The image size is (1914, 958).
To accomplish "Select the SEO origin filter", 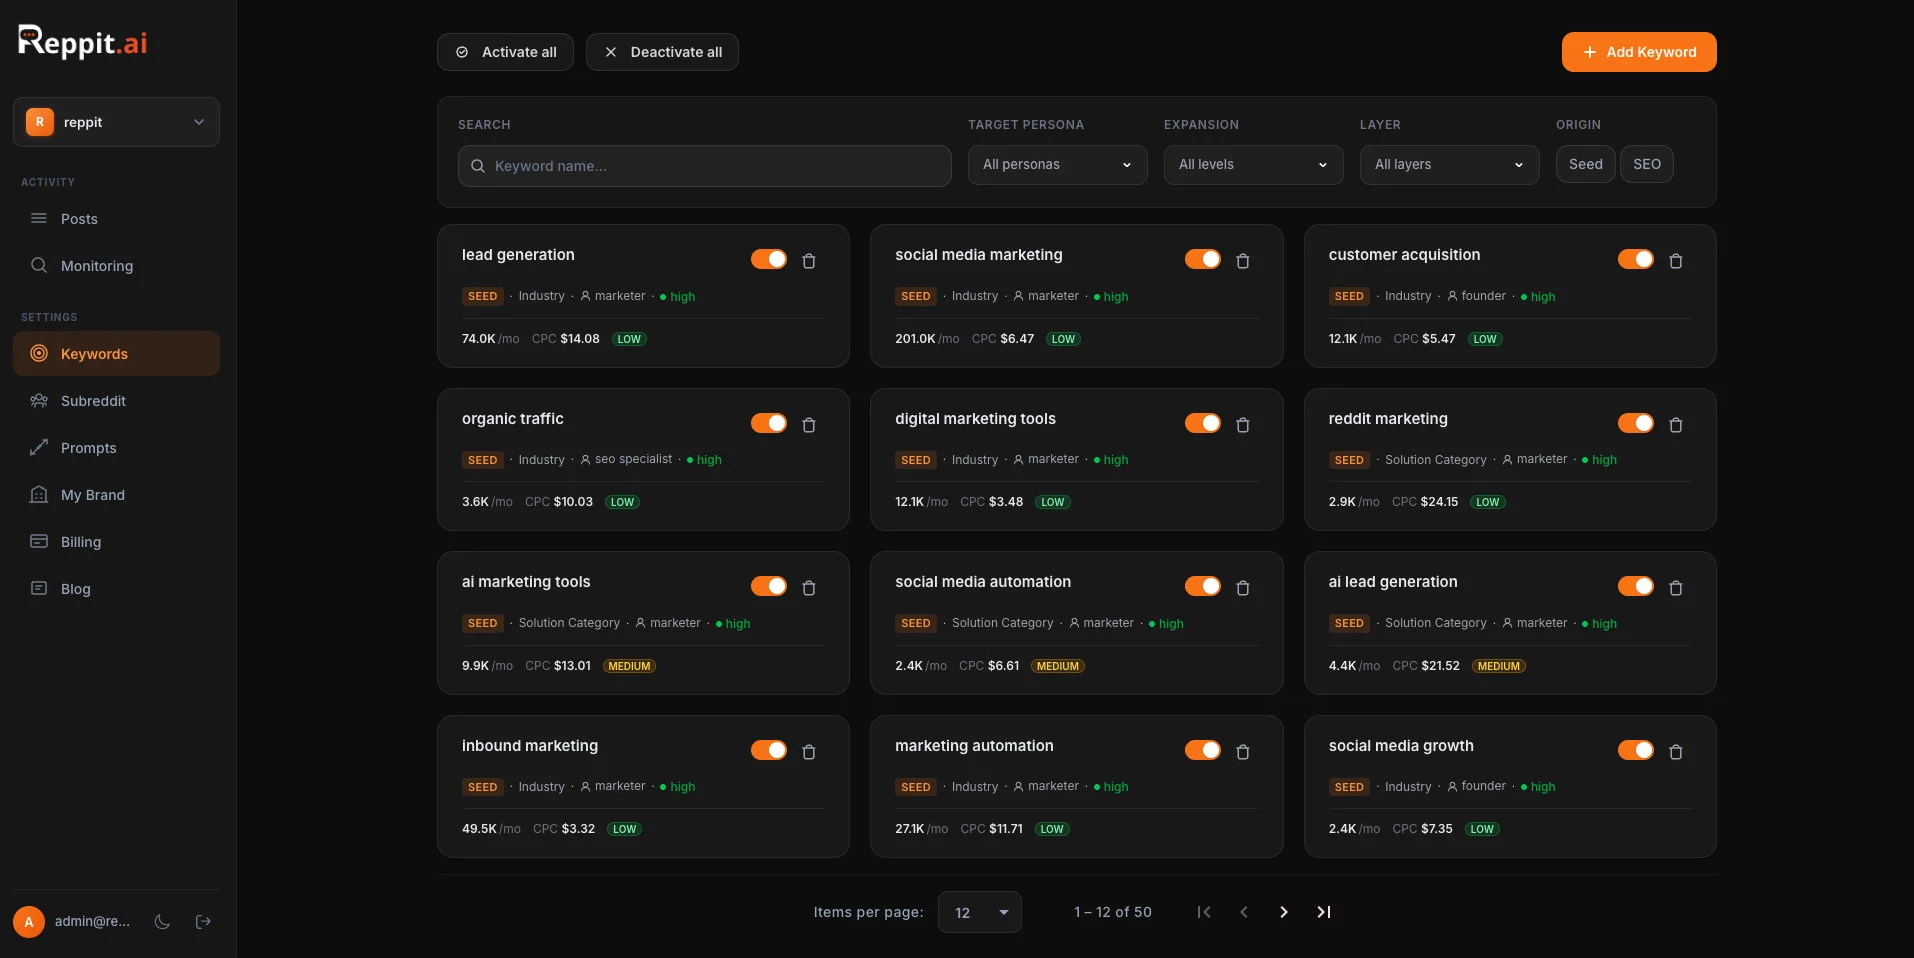I will pos(1647,164).
